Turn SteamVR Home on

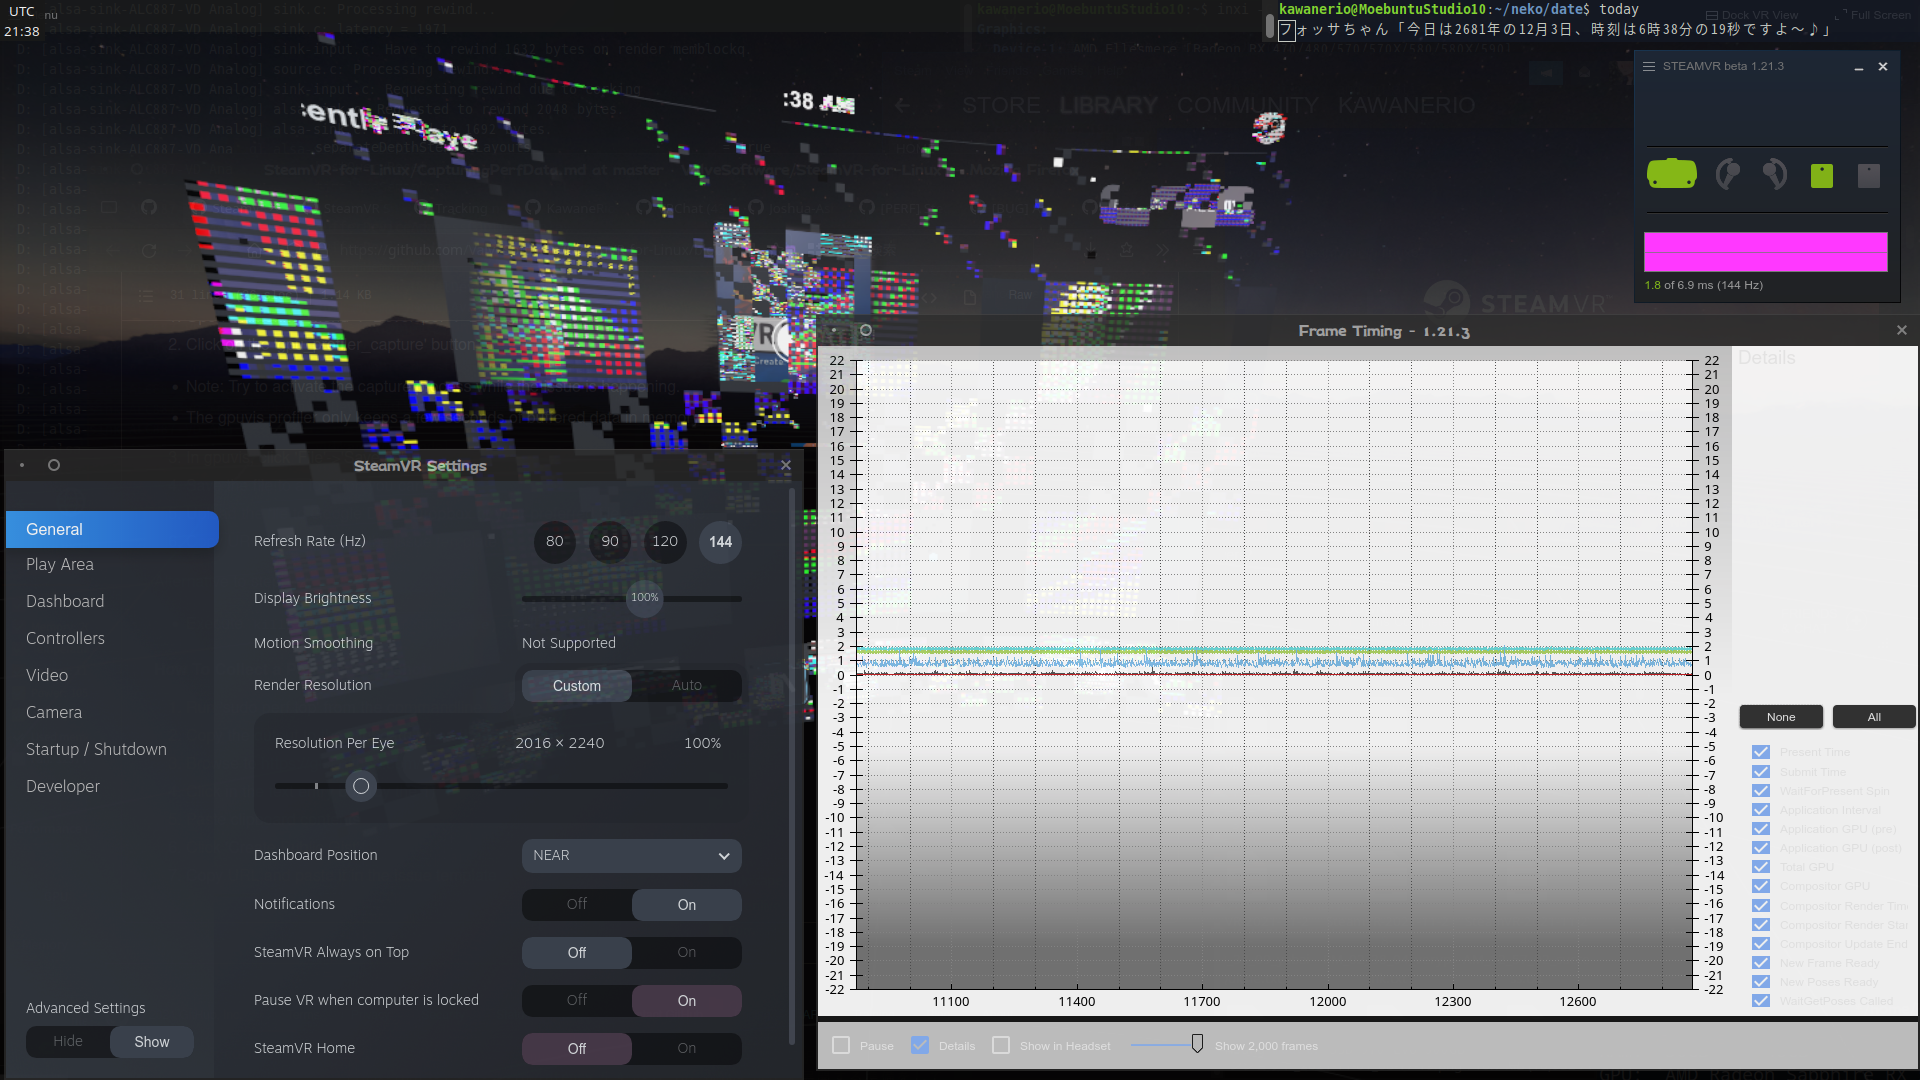687,1049
